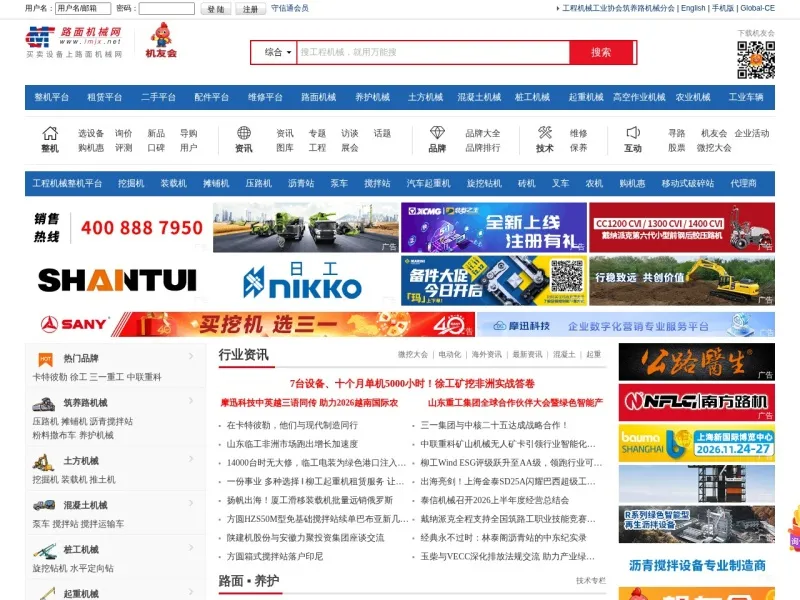Open article 在卡特彼勒，他们与现代制造同行
Screen dimensions: 800x600
(292, 426)
